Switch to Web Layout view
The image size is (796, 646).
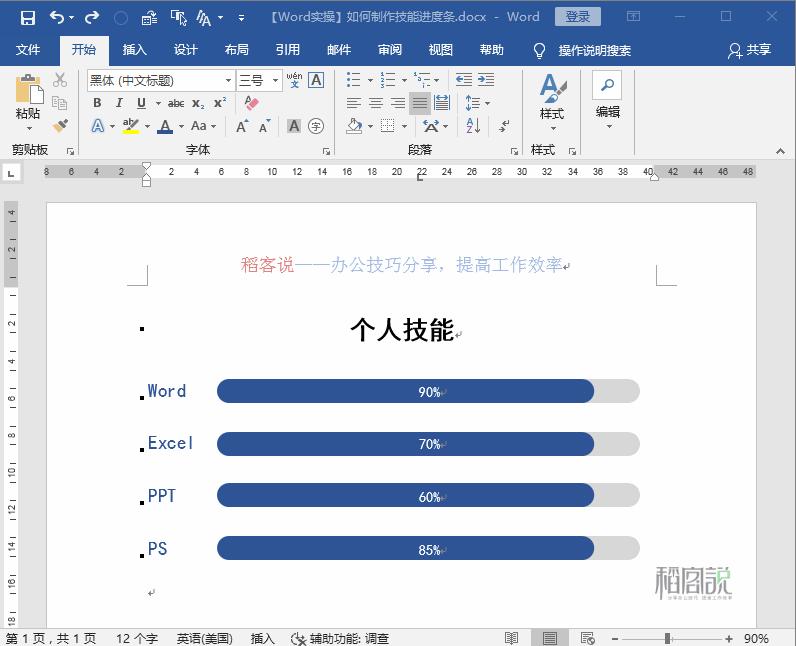[x=587, y=638]
